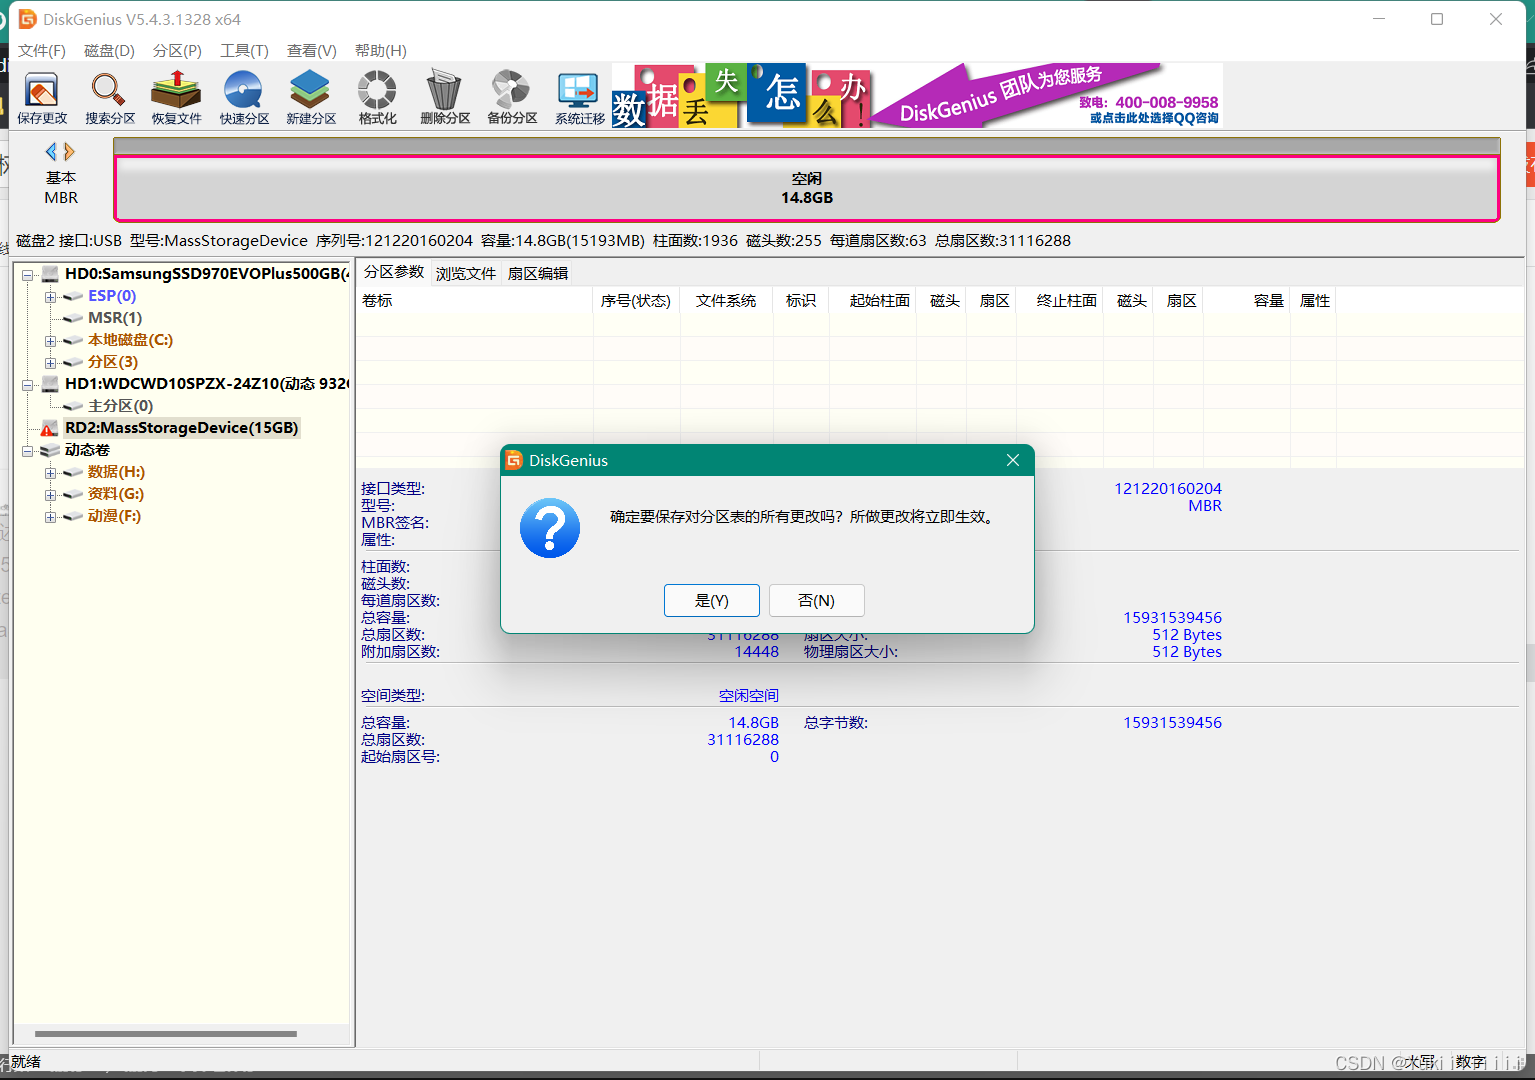This screenshot has width=1535, height=1080.
Task: Decline saving with 否(N) button
Action: (817, 601)
